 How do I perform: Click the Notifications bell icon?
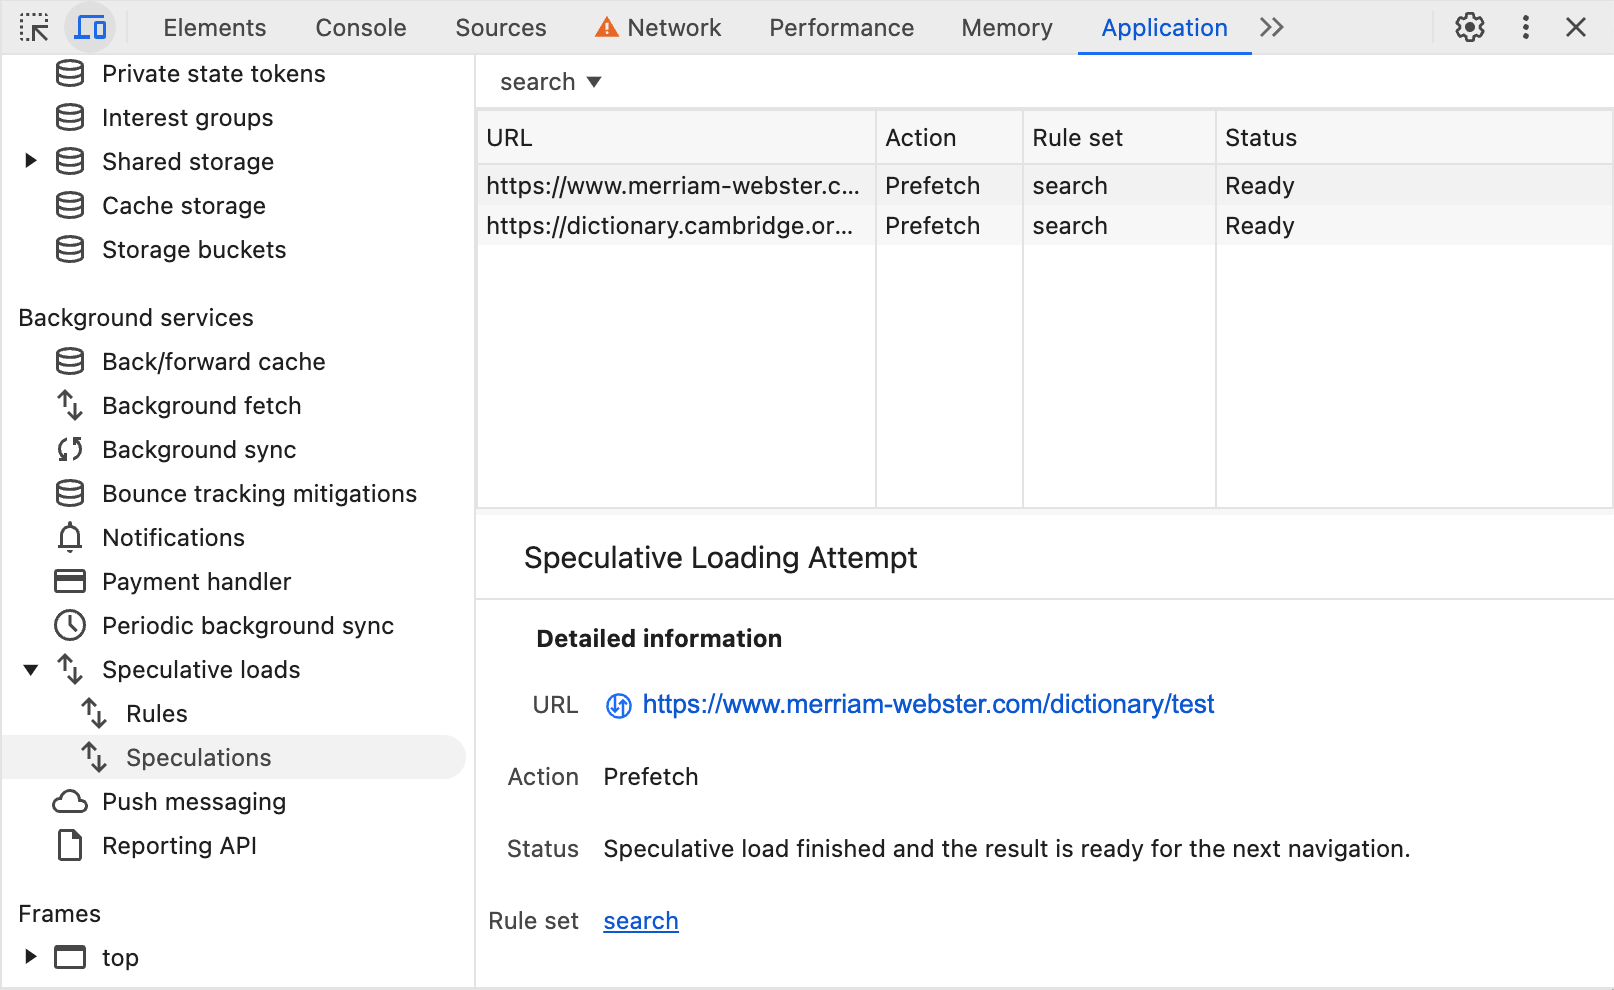coord(69,537)
